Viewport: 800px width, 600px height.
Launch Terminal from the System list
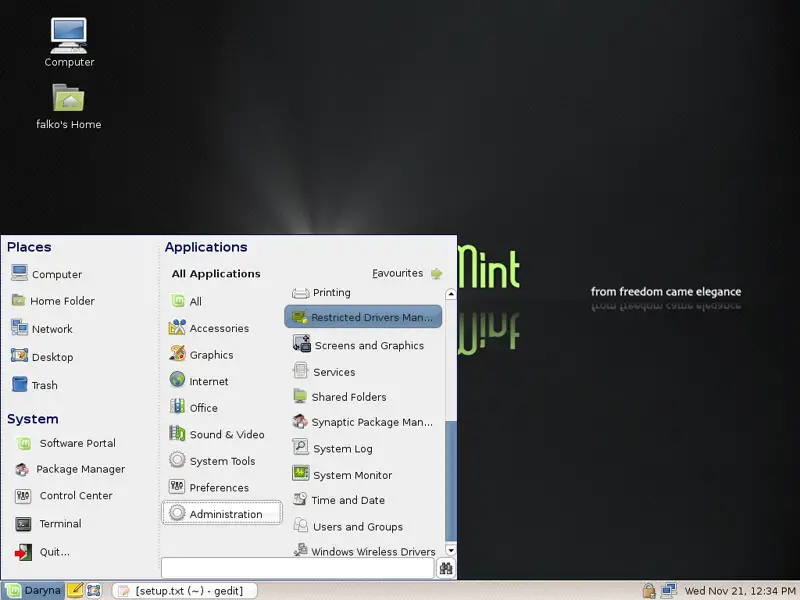coord(48,523)
